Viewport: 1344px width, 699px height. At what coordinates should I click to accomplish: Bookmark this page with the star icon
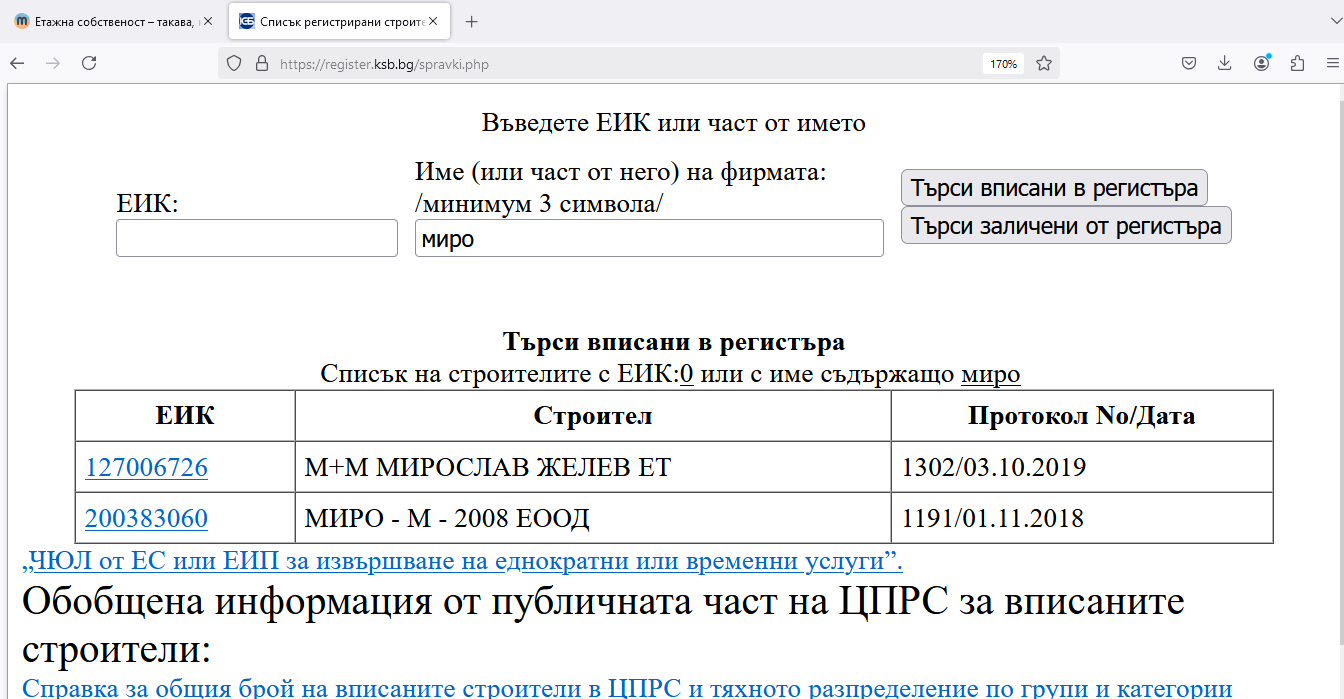coord(1044,63)
